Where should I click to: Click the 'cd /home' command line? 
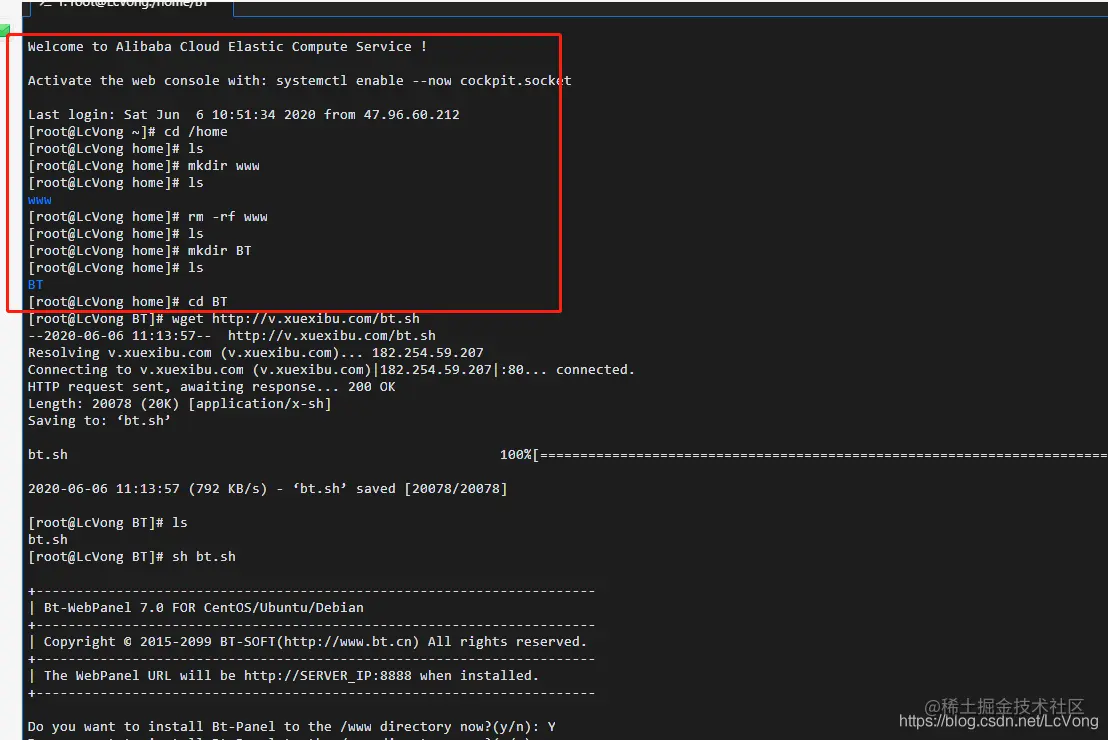coord(127,131)
